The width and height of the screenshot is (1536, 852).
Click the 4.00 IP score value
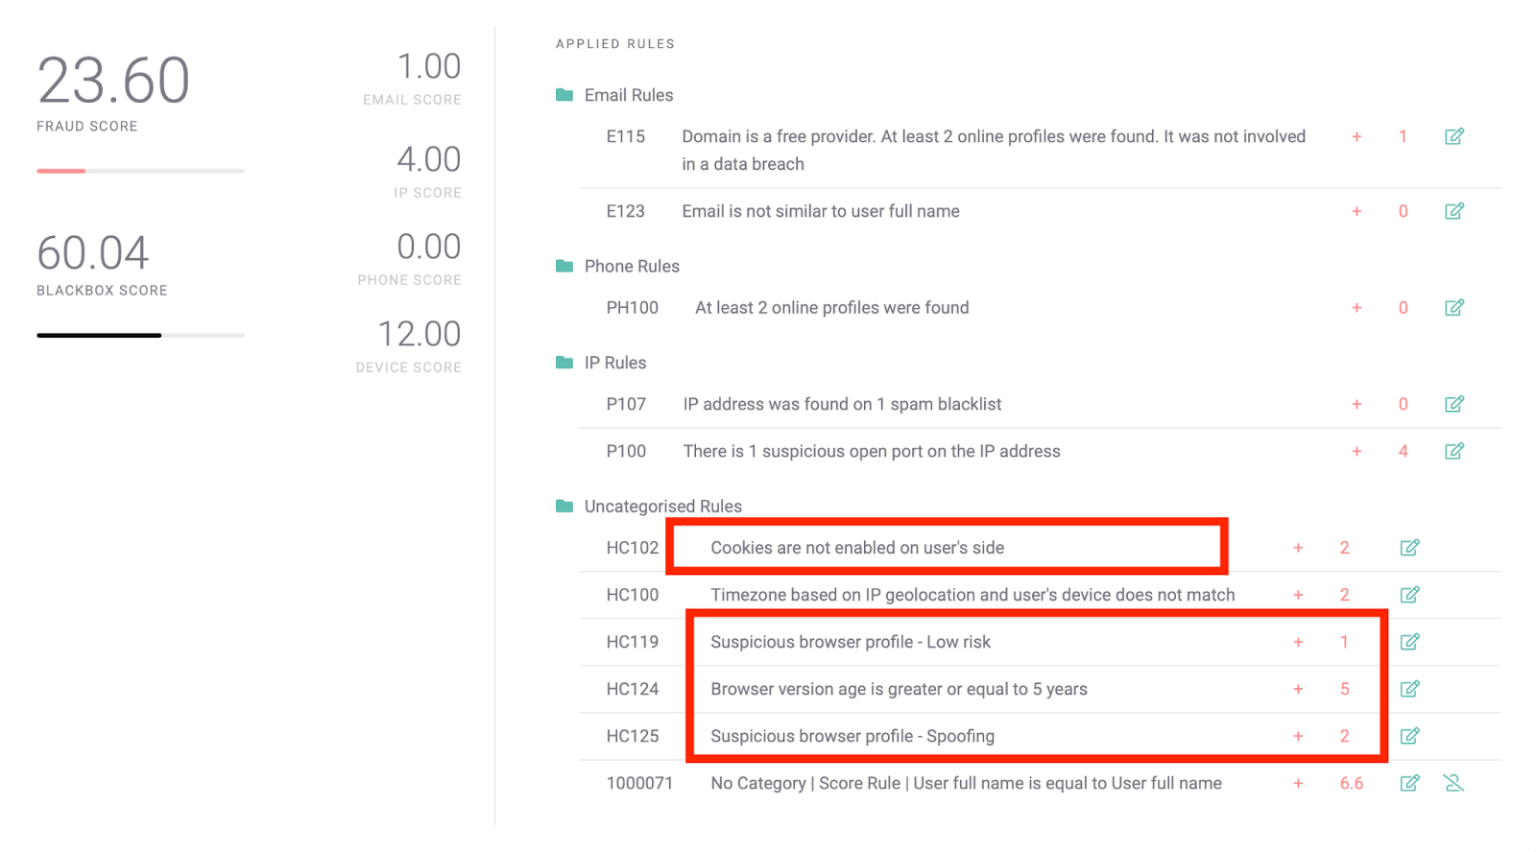pos(428,160)
